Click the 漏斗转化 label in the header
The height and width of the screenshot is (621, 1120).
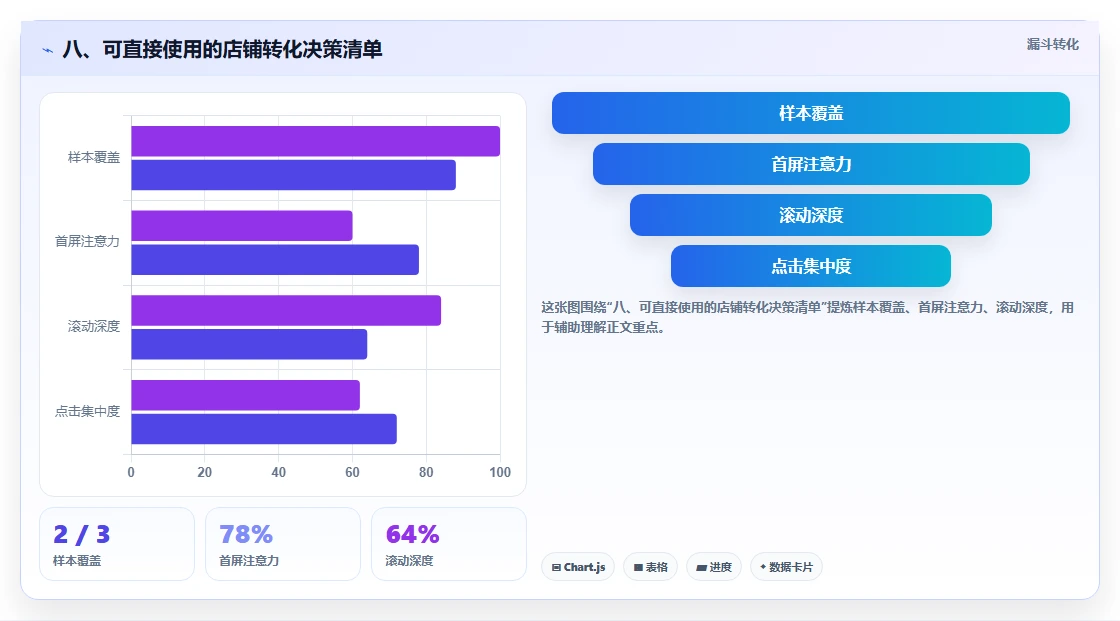coord(1052,44)
